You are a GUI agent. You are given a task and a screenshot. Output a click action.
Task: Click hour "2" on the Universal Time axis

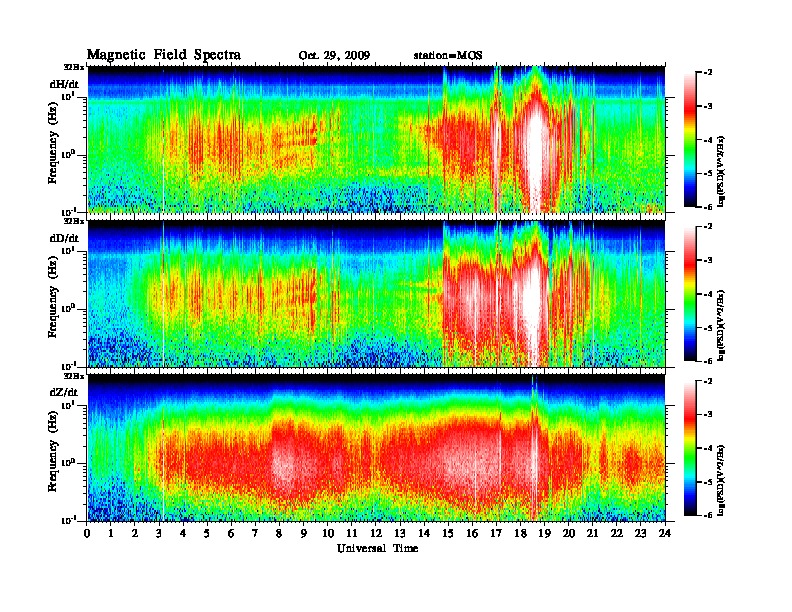(x=135, y=534)
